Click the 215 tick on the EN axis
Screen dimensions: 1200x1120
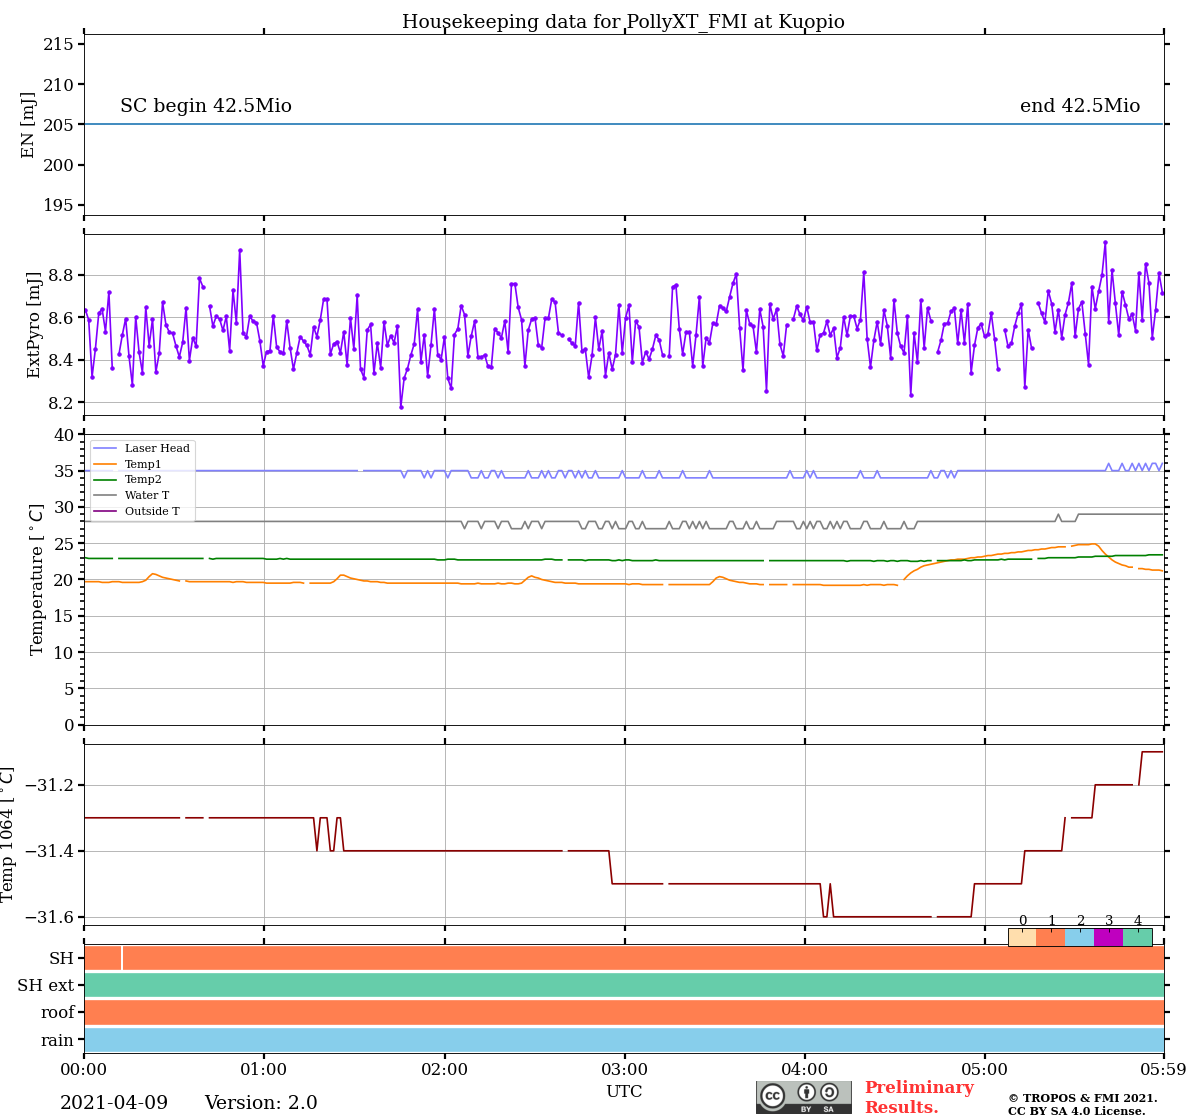pos(58,45)
